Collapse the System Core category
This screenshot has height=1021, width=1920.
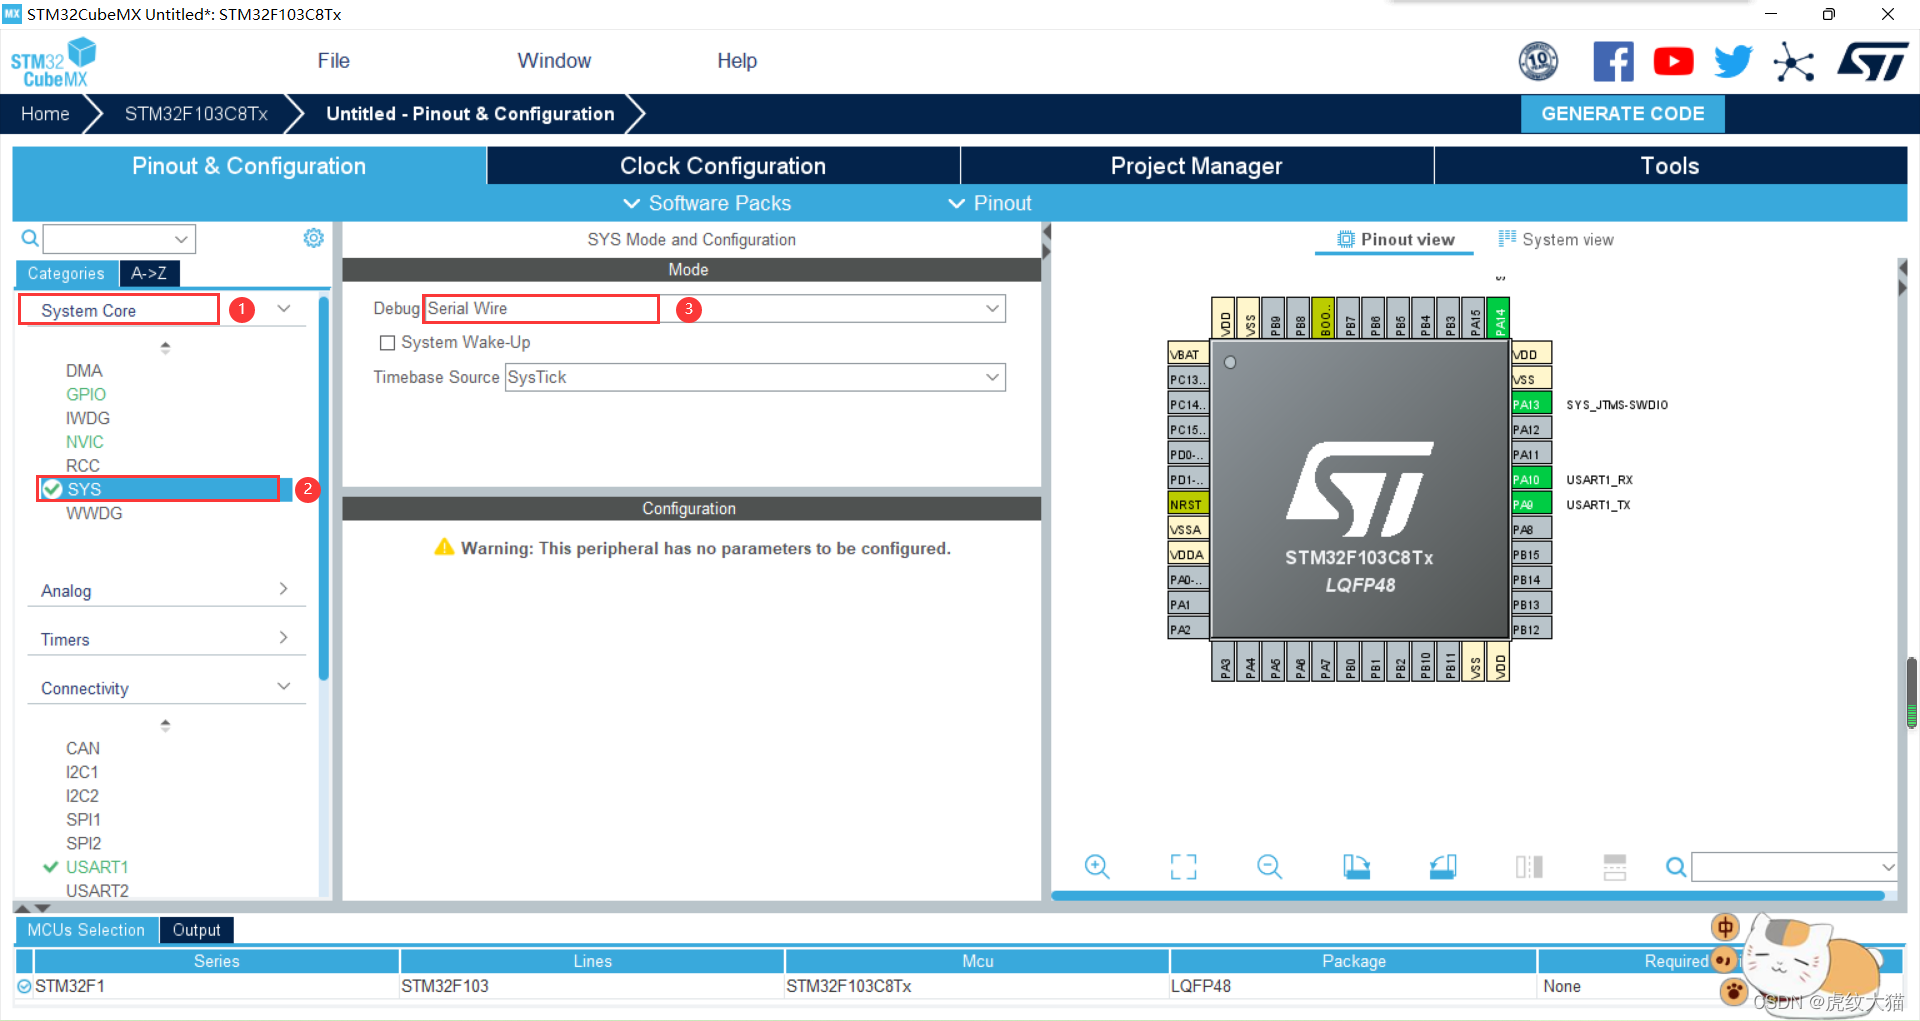click(284, 309)
